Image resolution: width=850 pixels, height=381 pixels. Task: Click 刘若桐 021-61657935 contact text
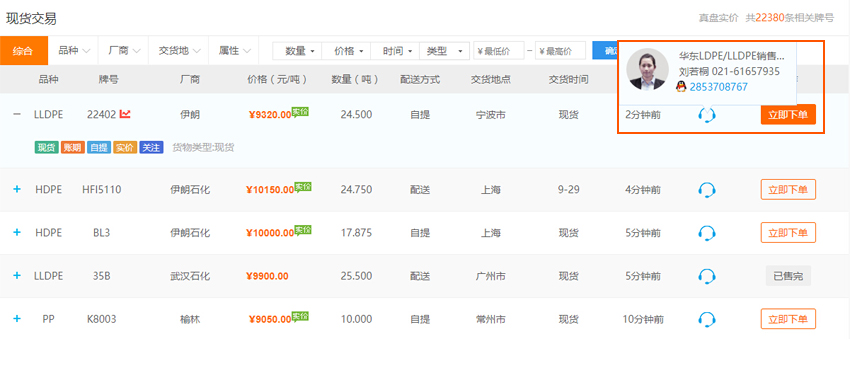pos(729,71)
